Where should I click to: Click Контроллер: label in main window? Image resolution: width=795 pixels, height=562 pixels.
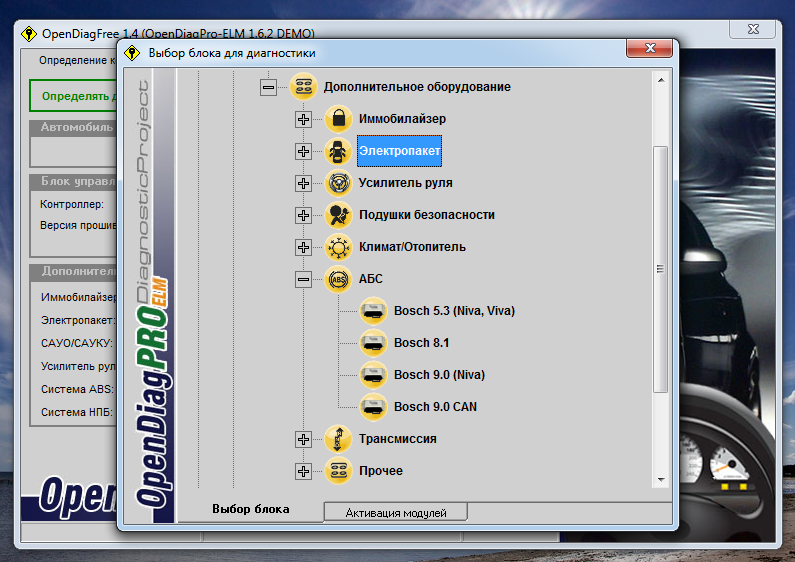[71, 204]
